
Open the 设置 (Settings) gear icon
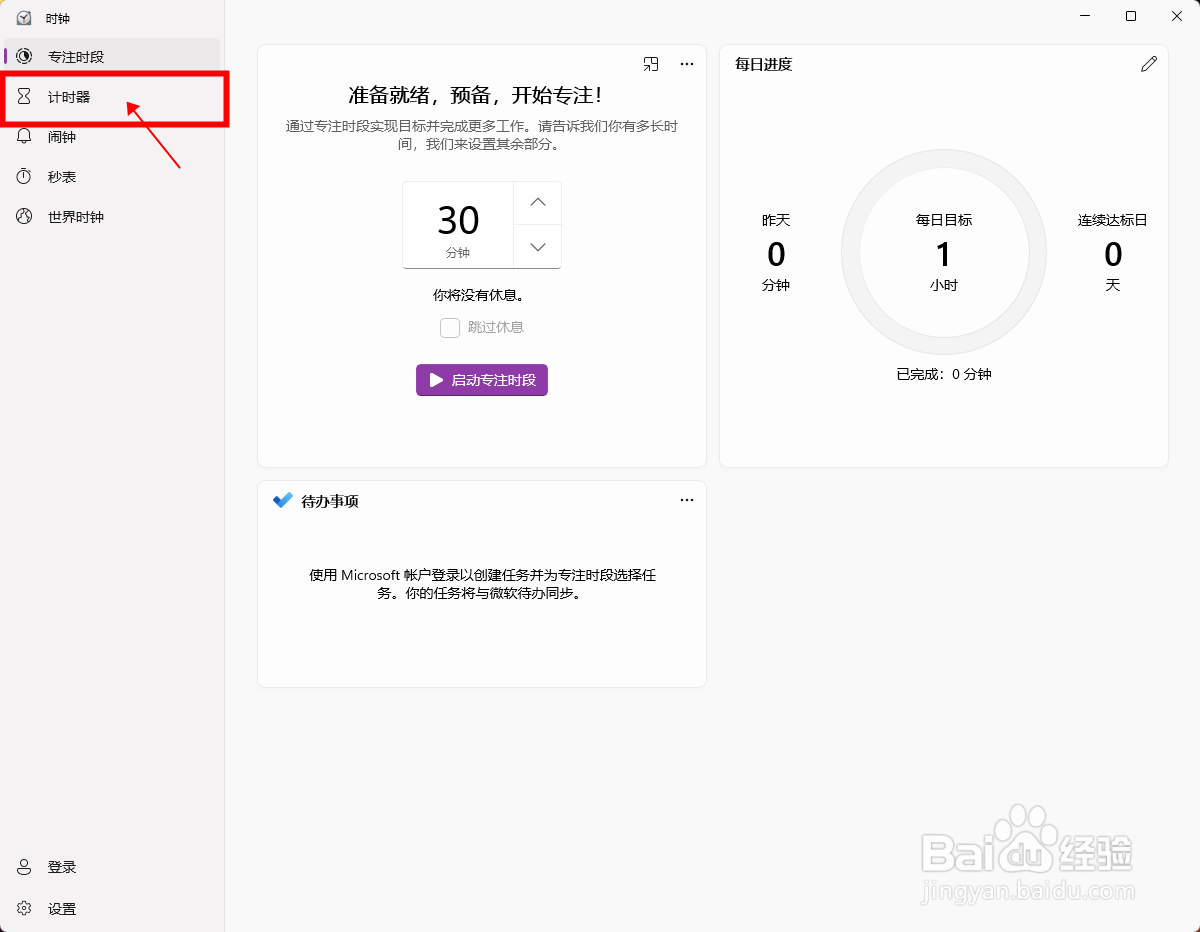click(24, 908)
